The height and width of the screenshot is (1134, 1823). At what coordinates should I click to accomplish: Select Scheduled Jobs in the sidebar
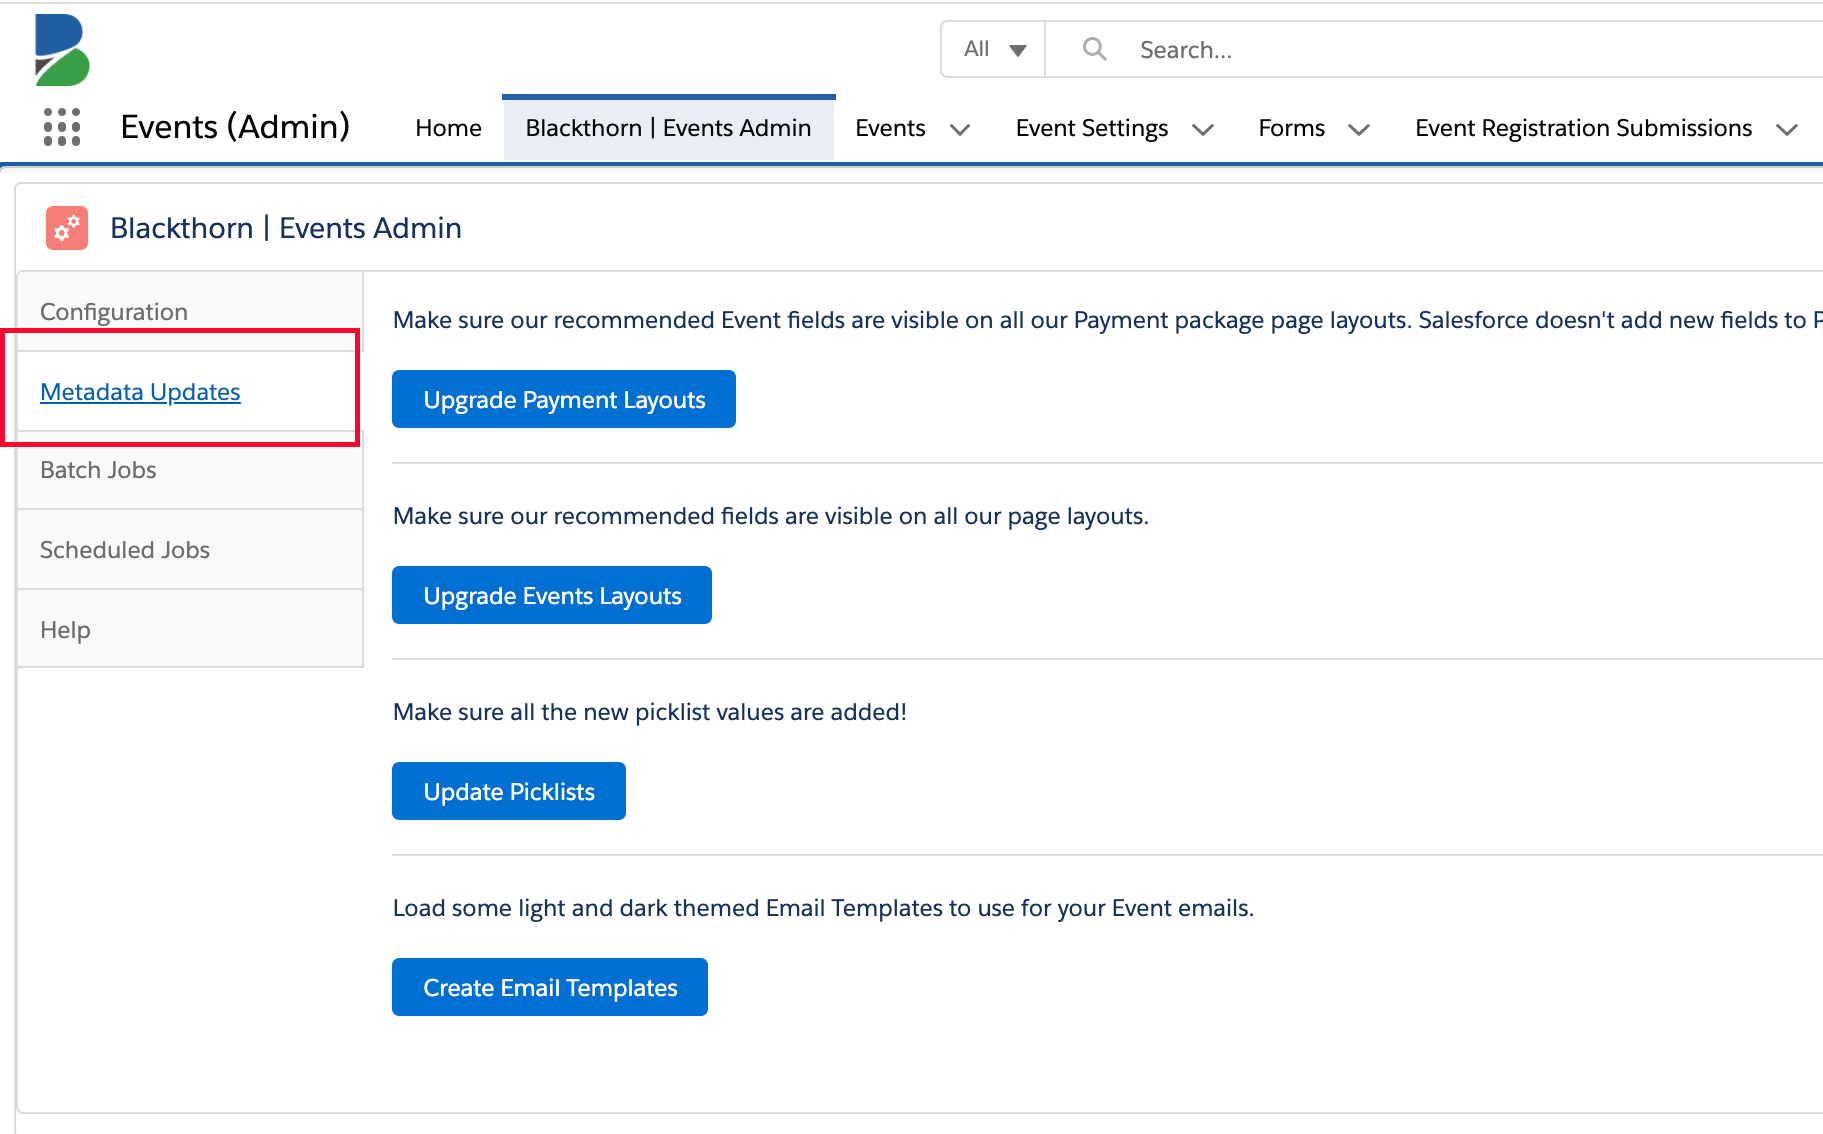click(190, 550)
